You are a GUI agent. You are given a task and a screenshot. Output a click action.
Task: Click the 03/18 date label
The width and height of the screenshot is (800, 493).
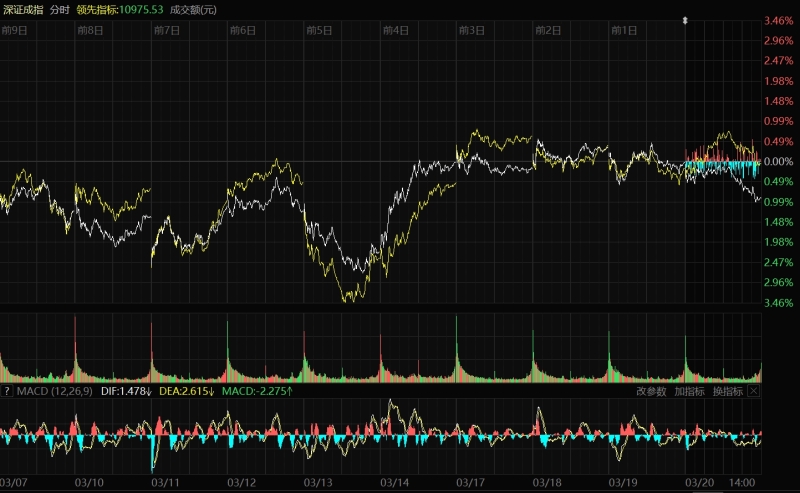pos(547,483)
